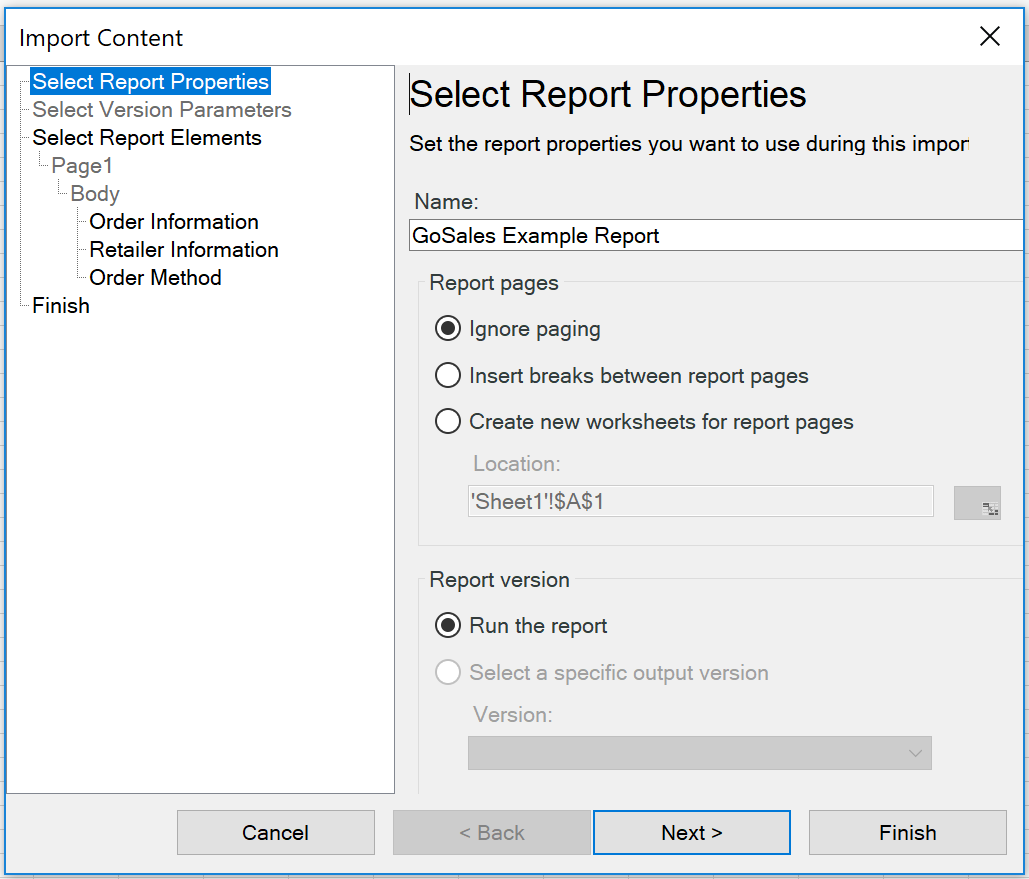
Task: Open Select Version Parameters in the tree
Action: [162, 110]
